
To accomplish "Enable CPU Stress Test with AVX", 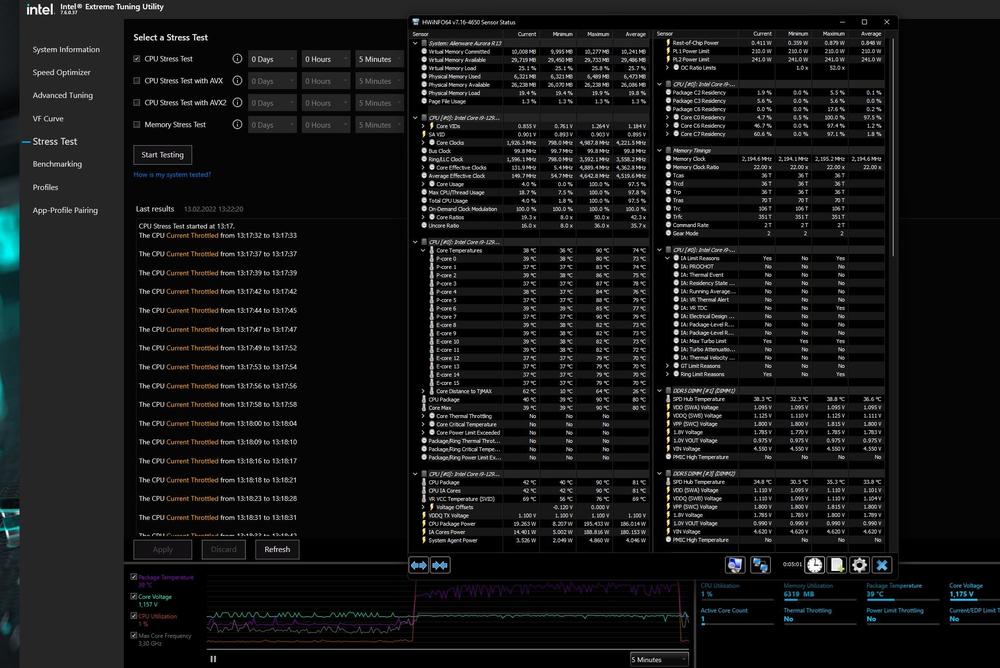I will coord(137,81).
